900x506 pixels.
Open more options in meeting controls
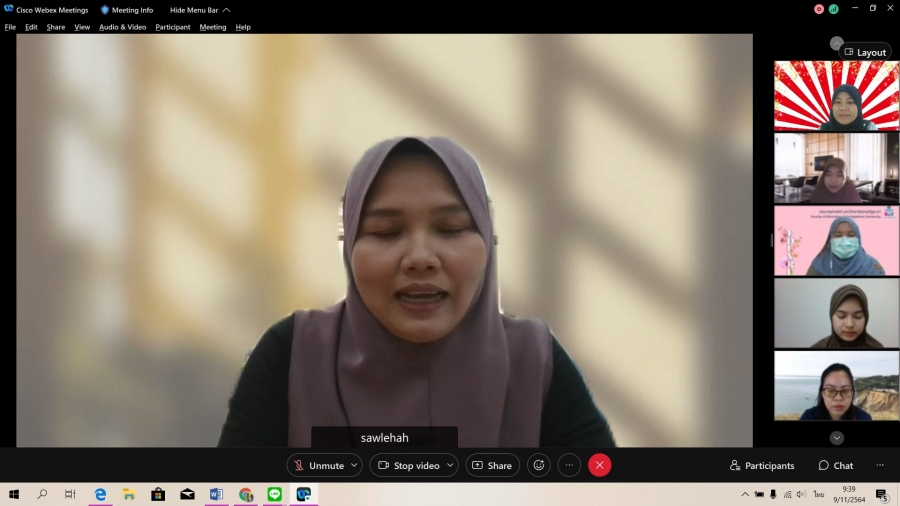[569, 465]
